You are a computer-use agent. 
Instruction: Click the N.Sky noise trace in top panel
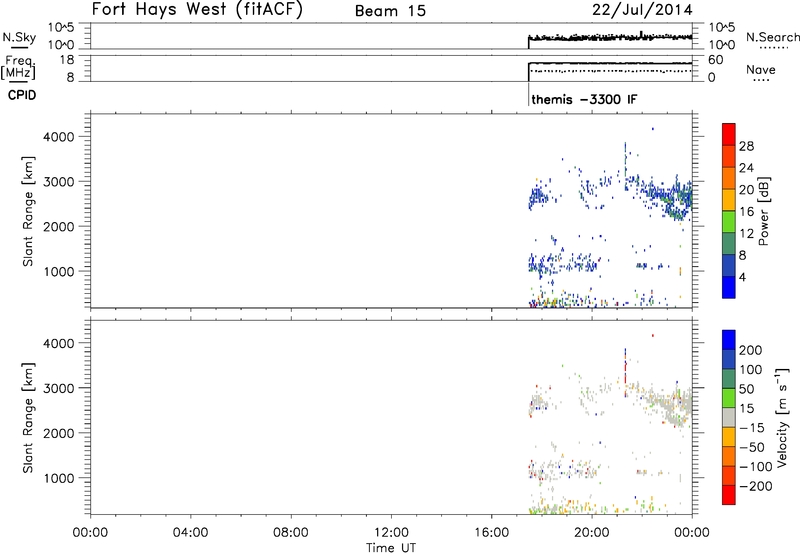click(x=610, y=37)
